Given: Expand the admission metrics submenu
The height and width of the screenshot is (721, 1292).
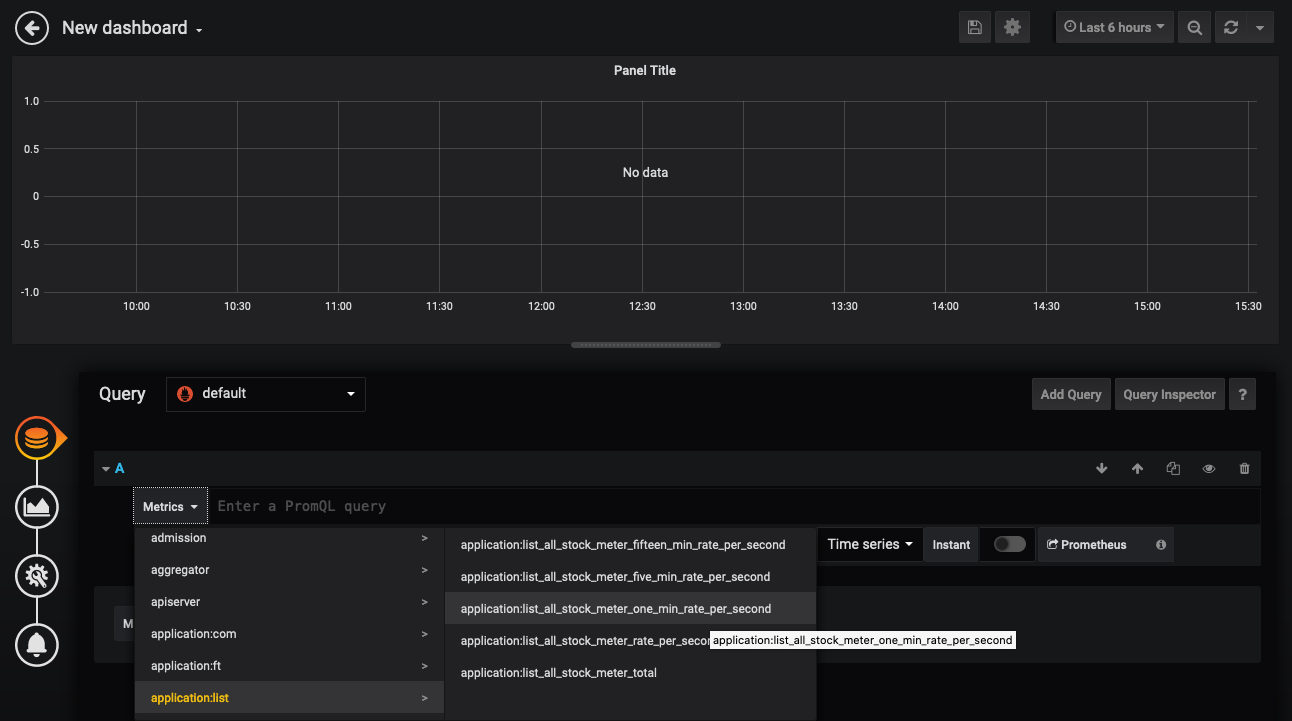Looking at the screenshot, I should pyautogui.click(x=290, y=538).
